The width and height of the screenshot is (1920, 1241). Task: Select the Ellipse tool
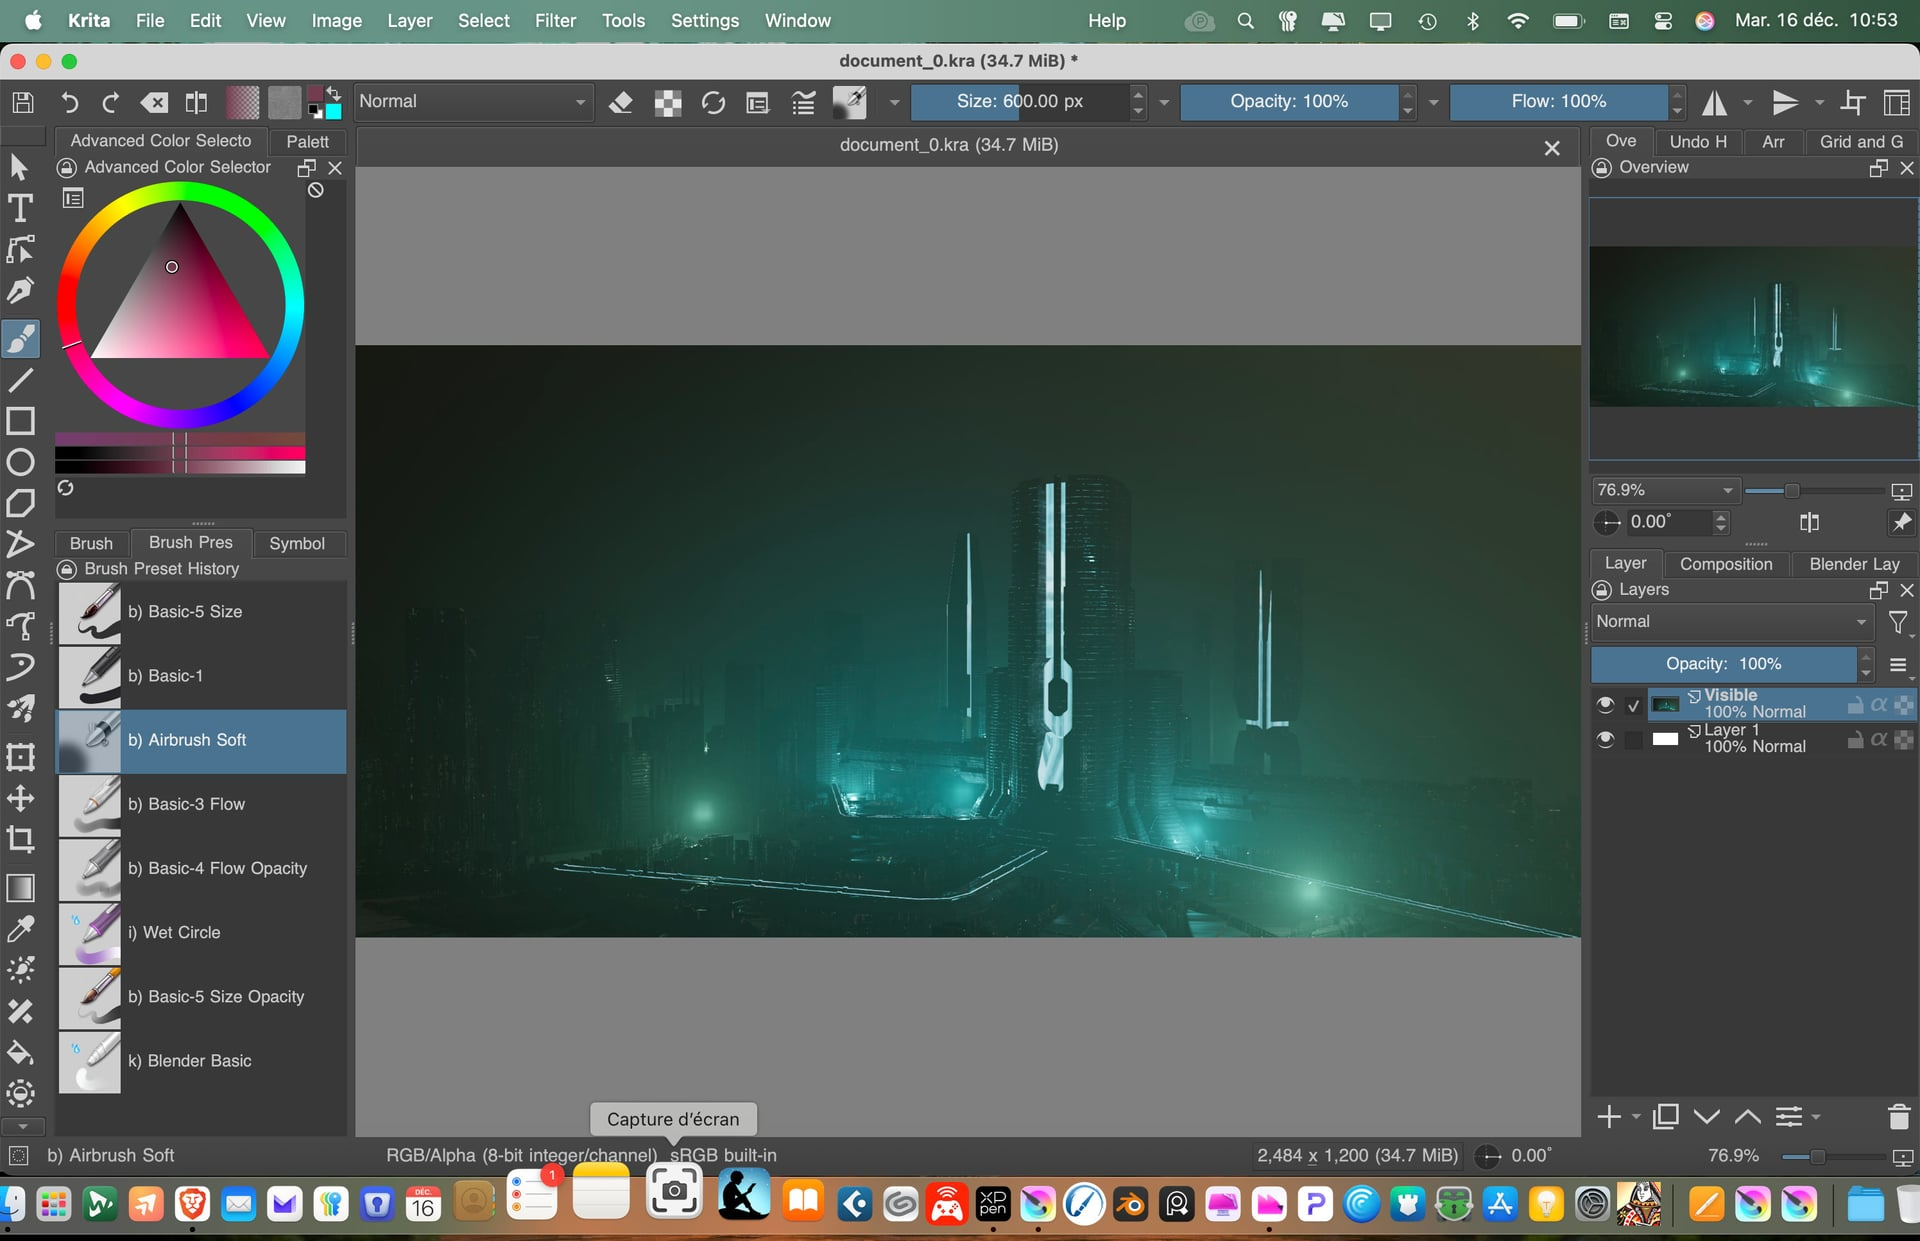(x=20, y=462)
